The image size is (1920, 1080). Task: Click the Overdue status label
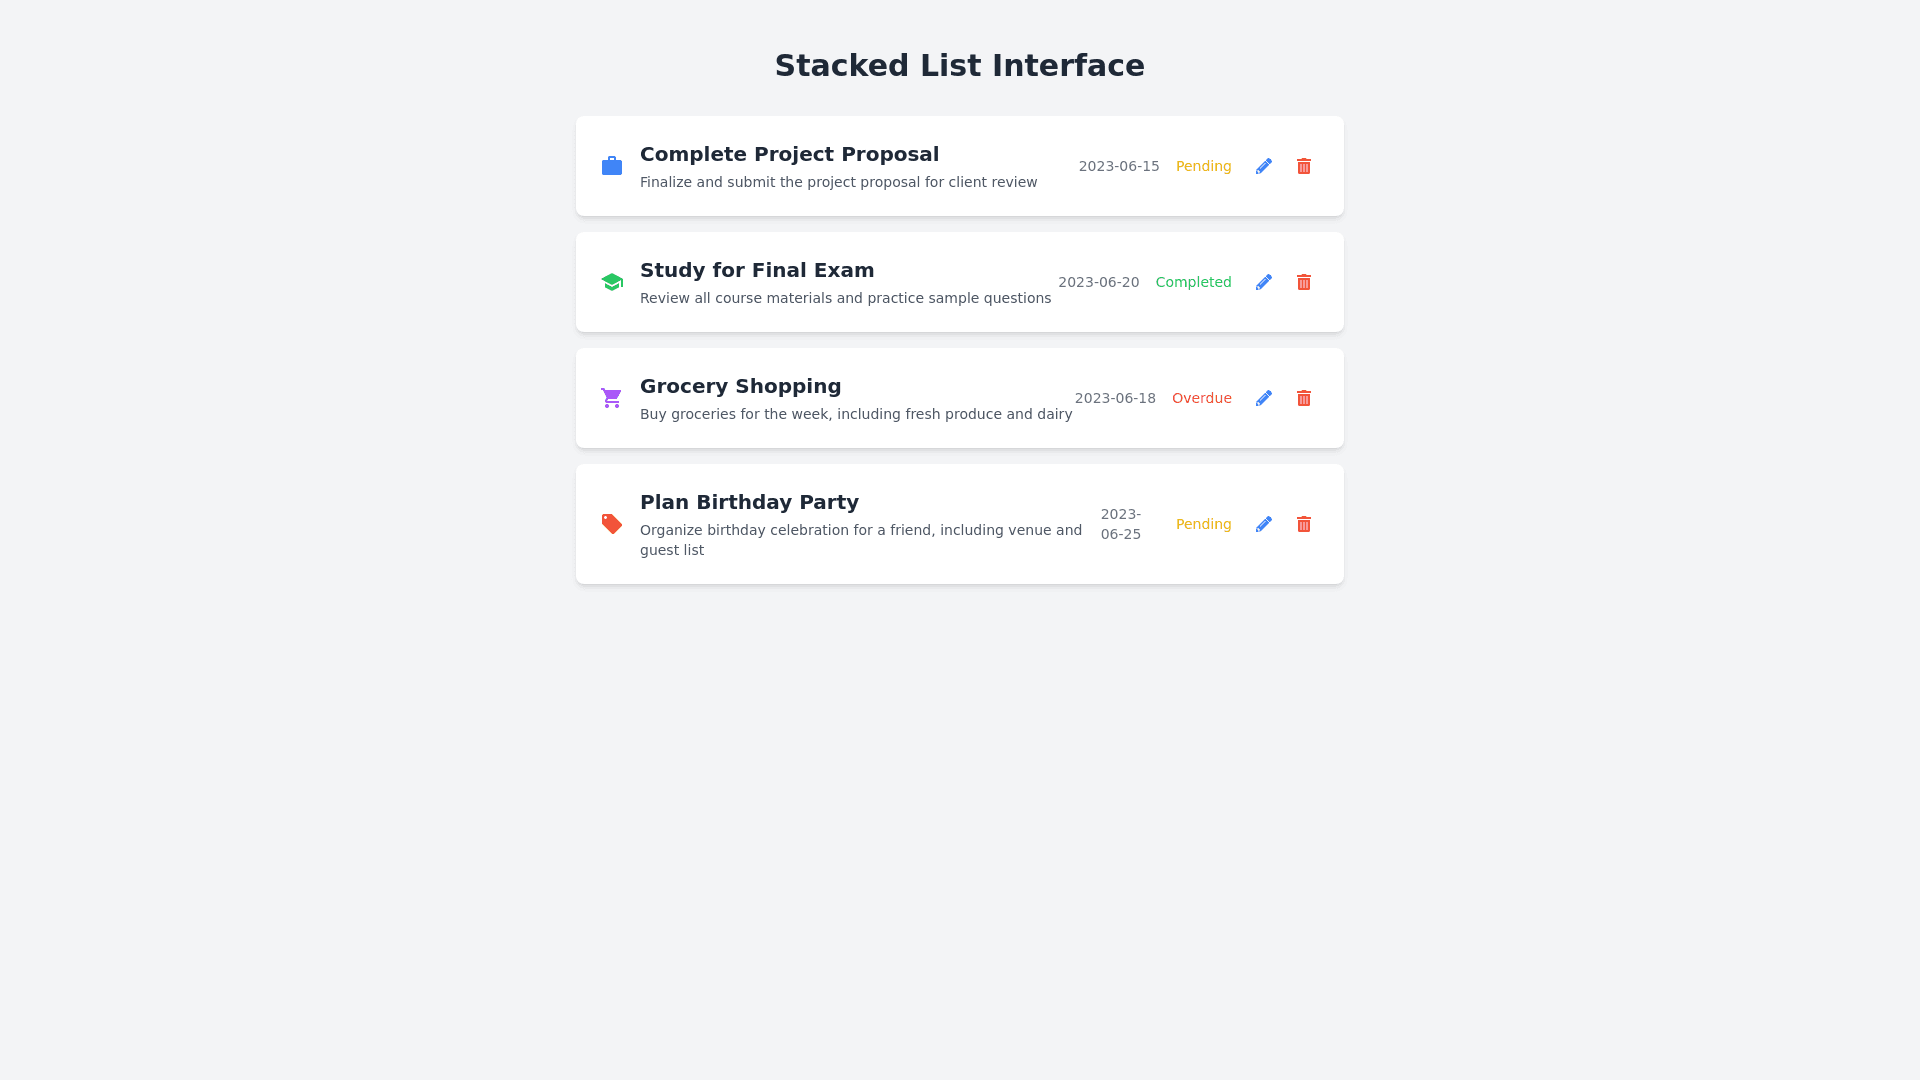(1201, 398)
